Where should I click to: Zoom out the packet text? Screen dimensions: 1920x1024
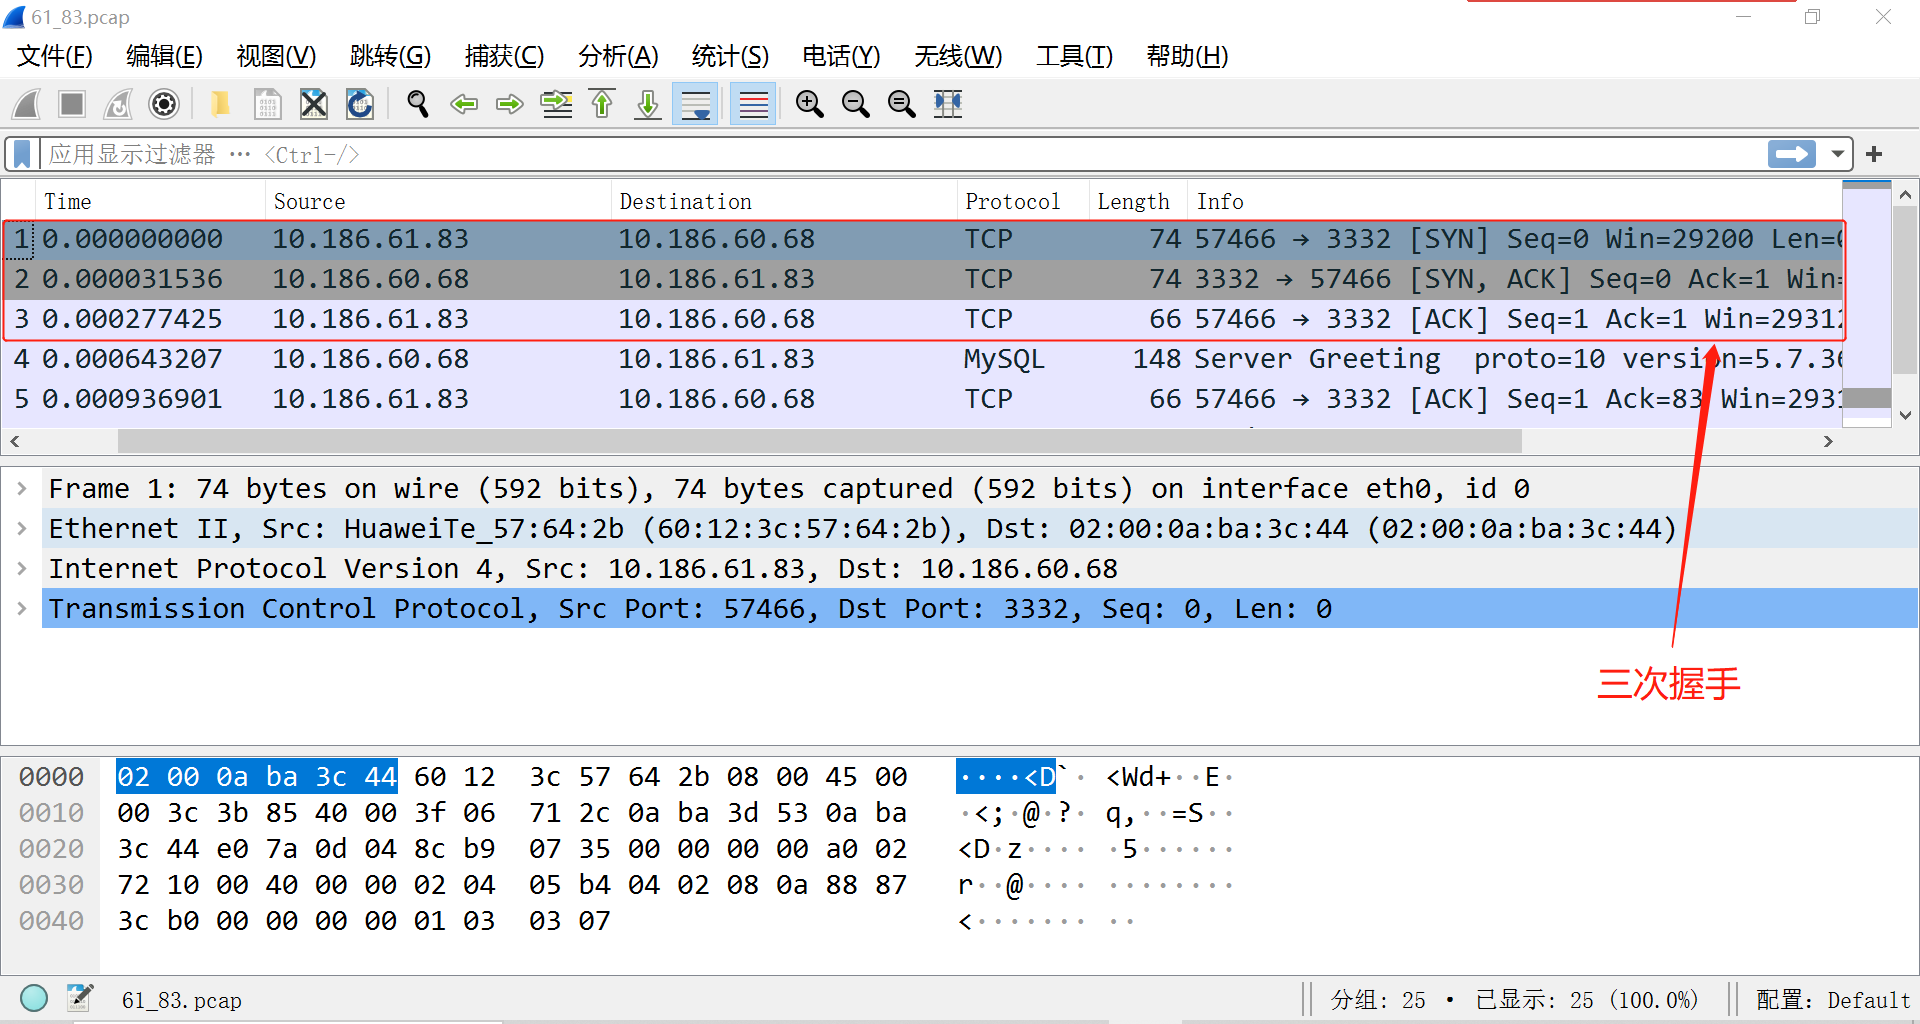click(856, 104)
